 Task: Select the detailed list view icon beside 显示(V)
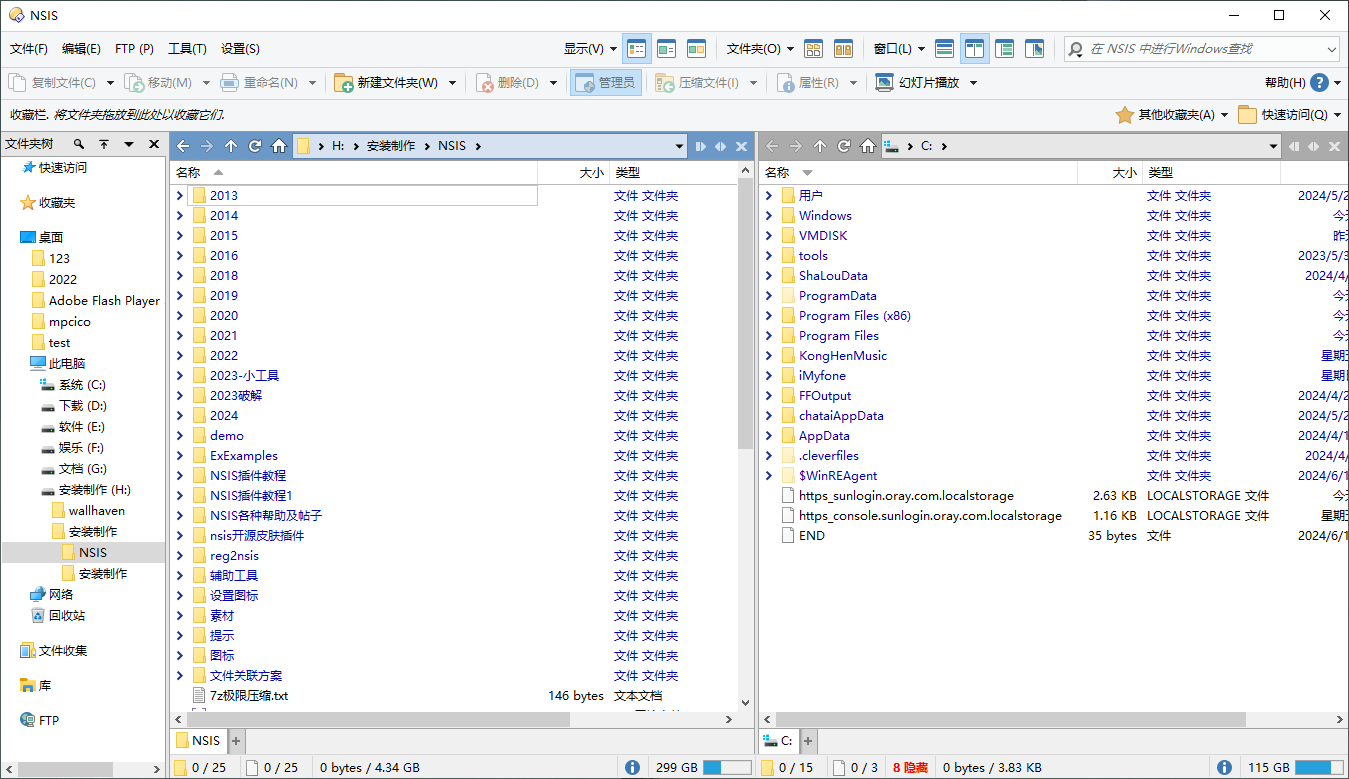(637, 48)
